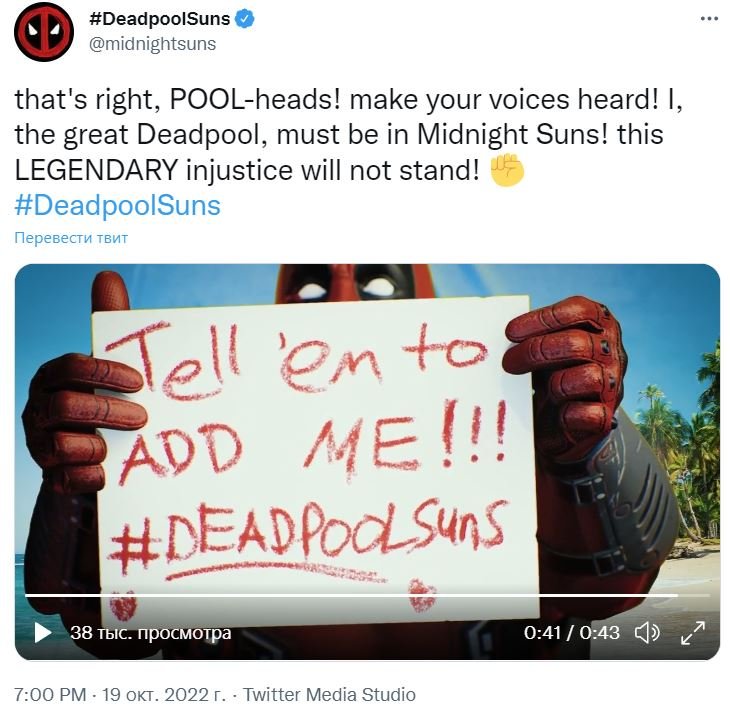Image resolution: width=730 pixels, height=711 pixels.
Task: Click the blue verified badge
Action: click(x=245, y=19)
